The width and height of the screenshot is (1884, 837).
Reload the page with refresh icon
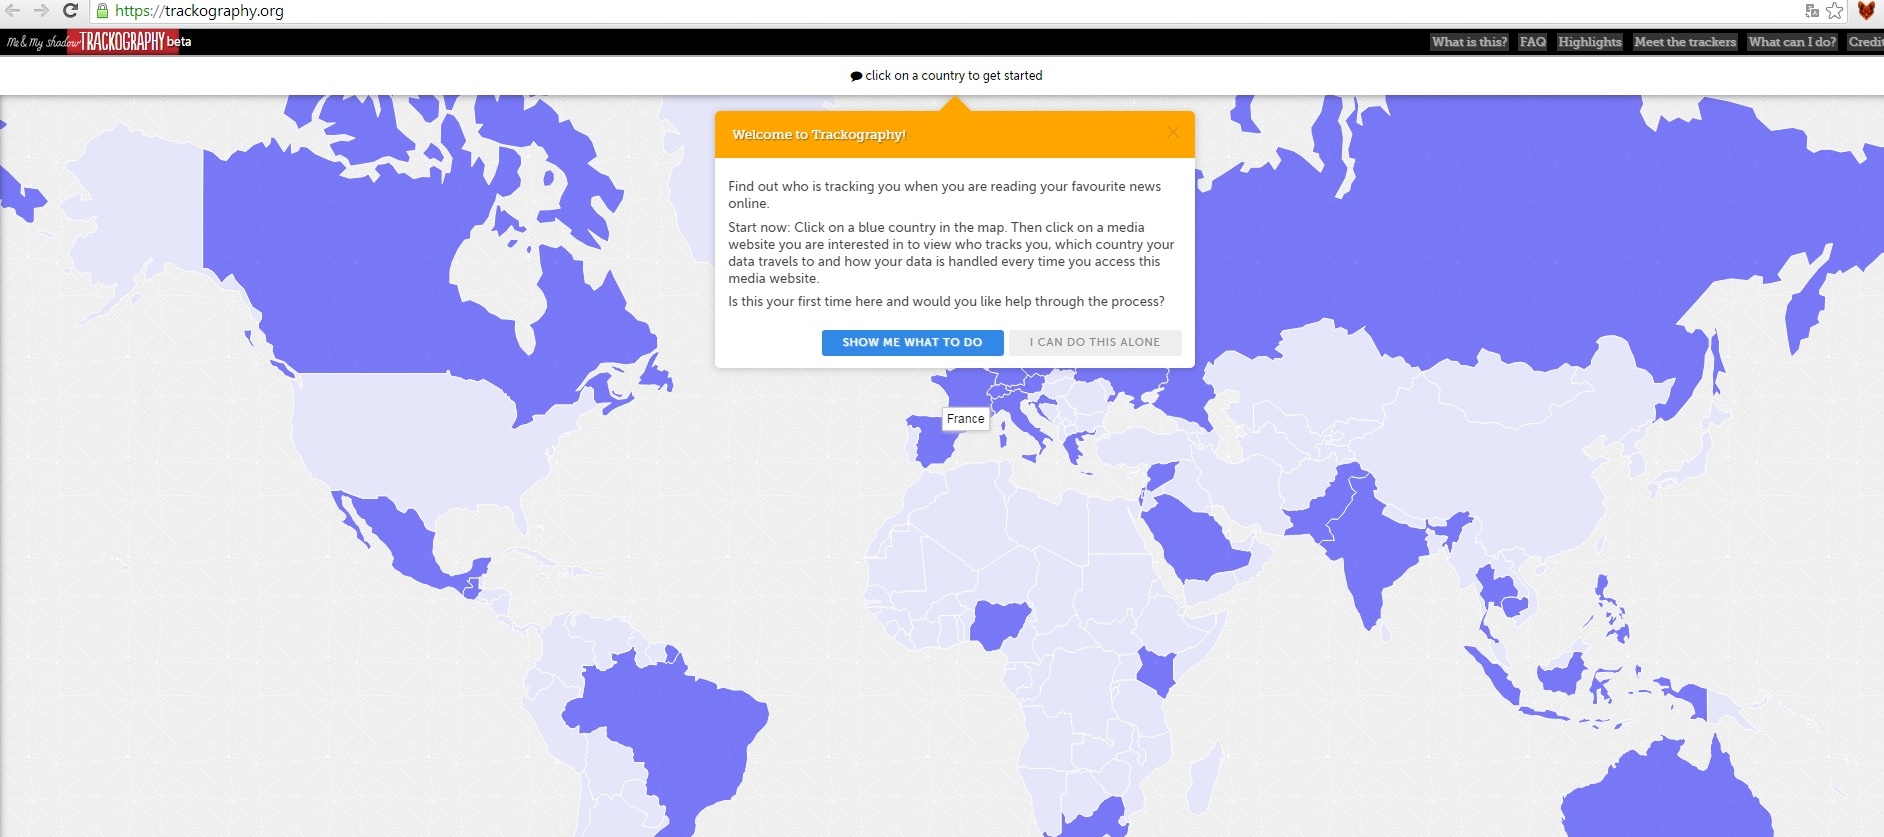tap(70, 11)
